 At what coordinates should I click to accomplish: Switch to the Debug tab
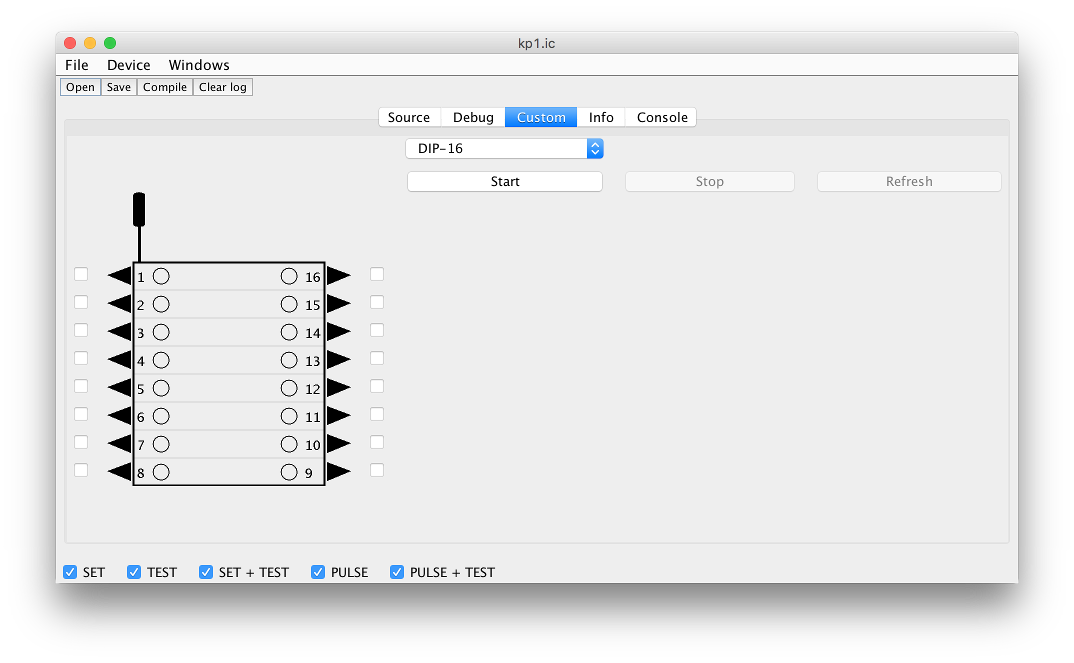click(473, 117)
